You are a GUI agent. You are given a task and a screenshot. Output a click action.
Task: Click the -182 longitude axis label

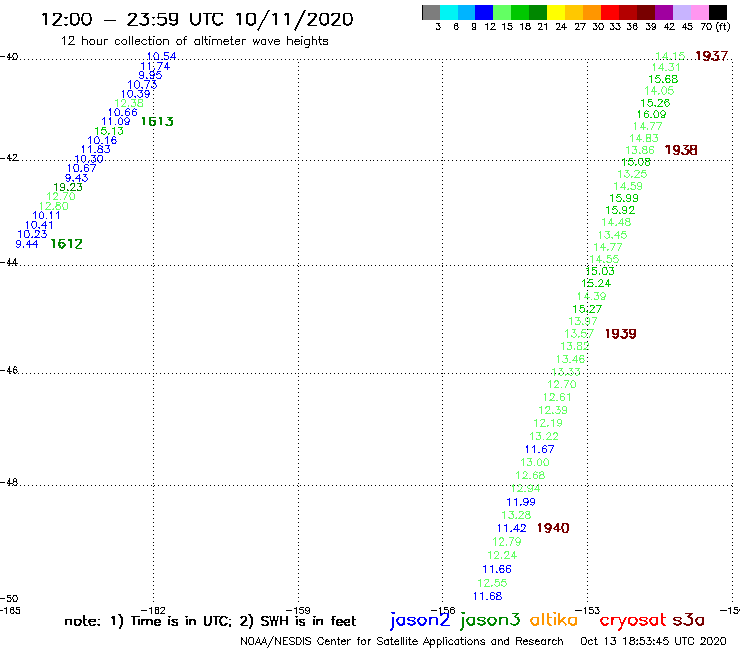coord(153,610)
